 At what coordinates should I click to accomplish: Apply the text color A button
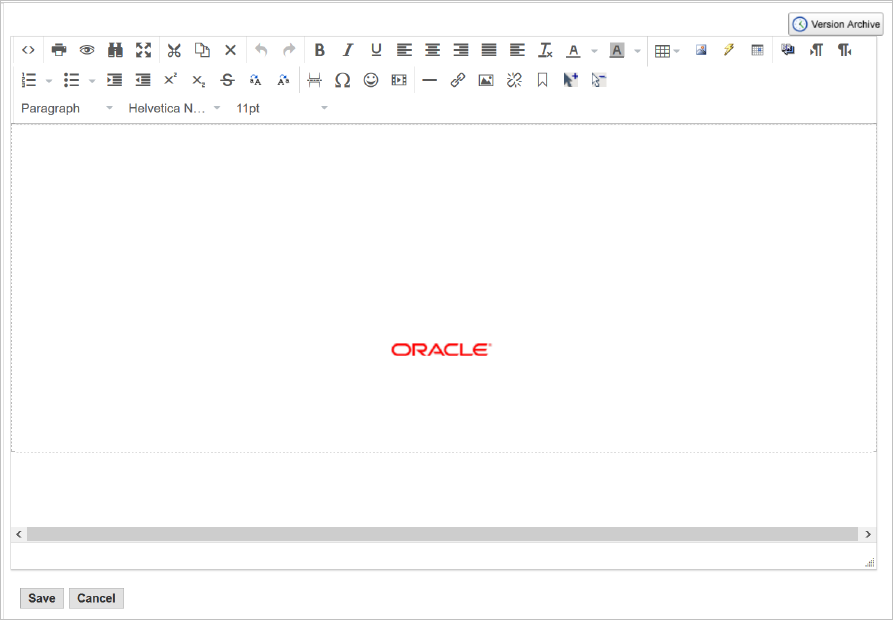(574, 50)
